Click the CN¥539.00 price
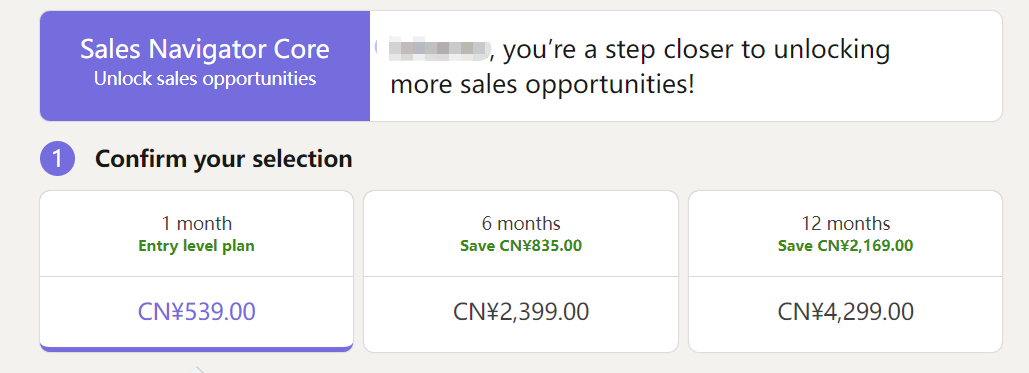This screenshot has width=1029, height=373. 197,312
